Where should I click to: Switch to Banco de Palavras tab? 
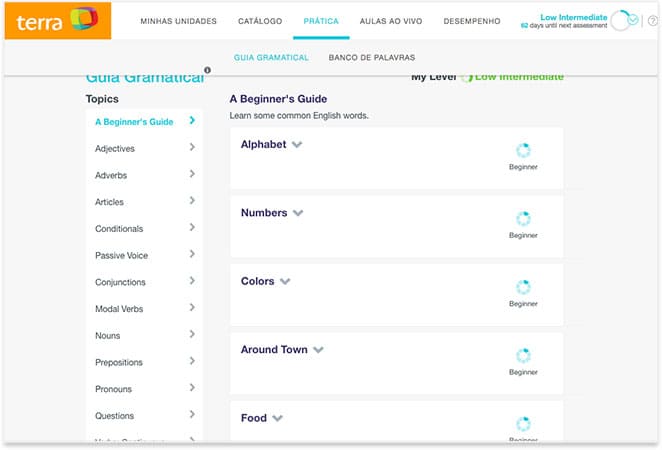371,58
